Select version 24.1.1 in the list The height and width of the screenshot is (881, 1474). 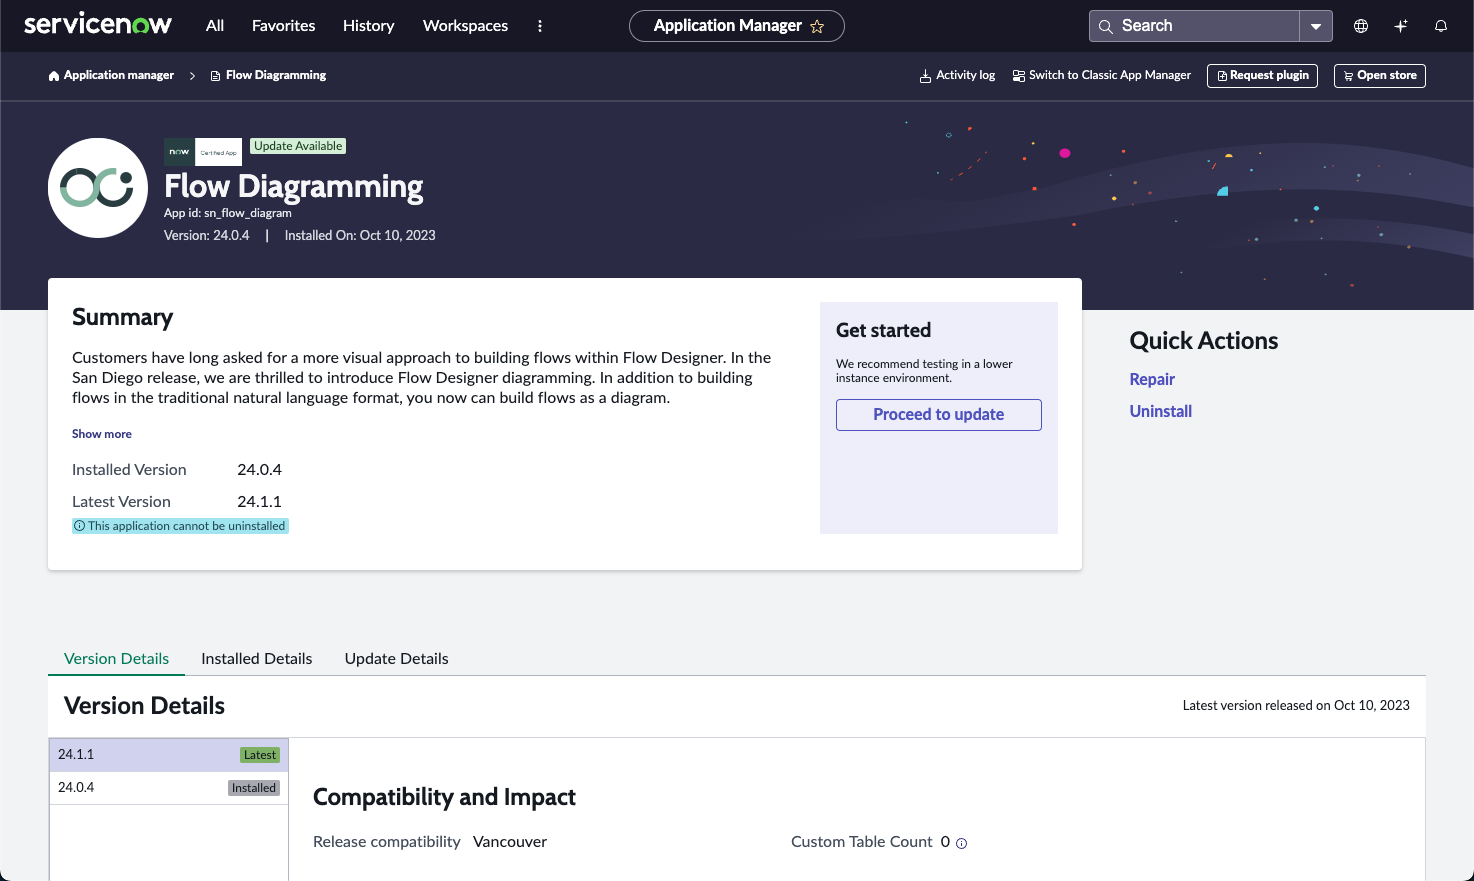coord(169,755)
